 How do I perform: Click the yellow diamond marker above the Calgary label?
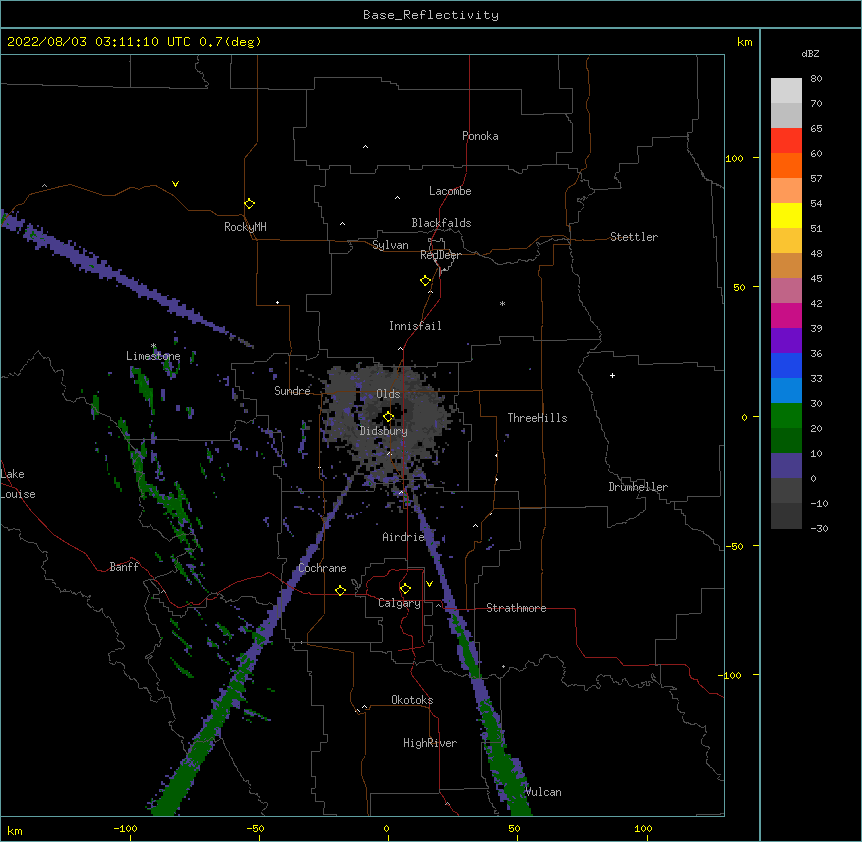[405, 589]
